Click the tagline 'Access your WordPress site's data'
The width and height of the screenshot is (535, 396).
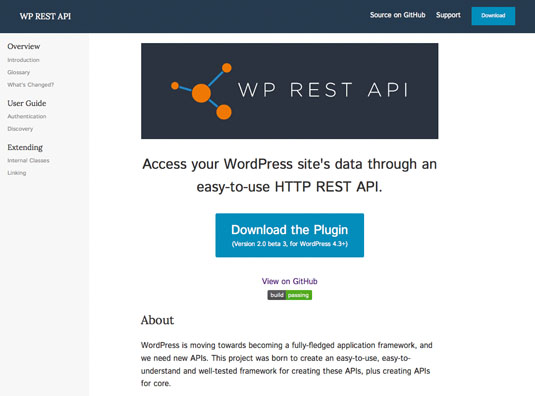coord(289,175)
